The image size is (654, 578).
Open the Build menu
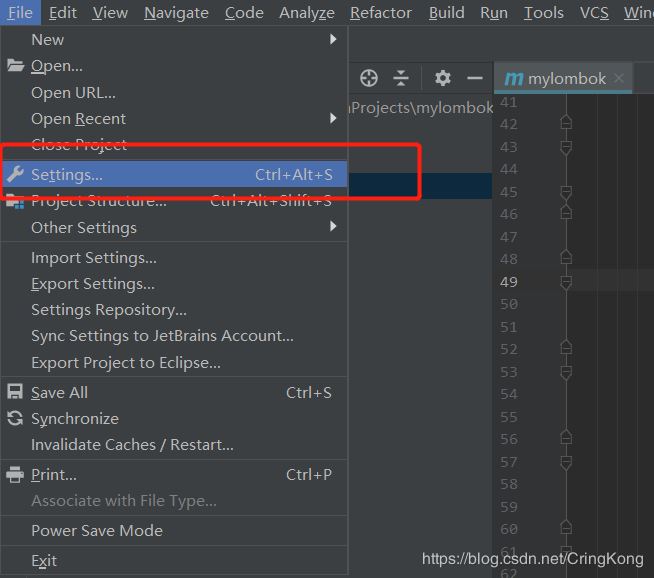[447, 13]
